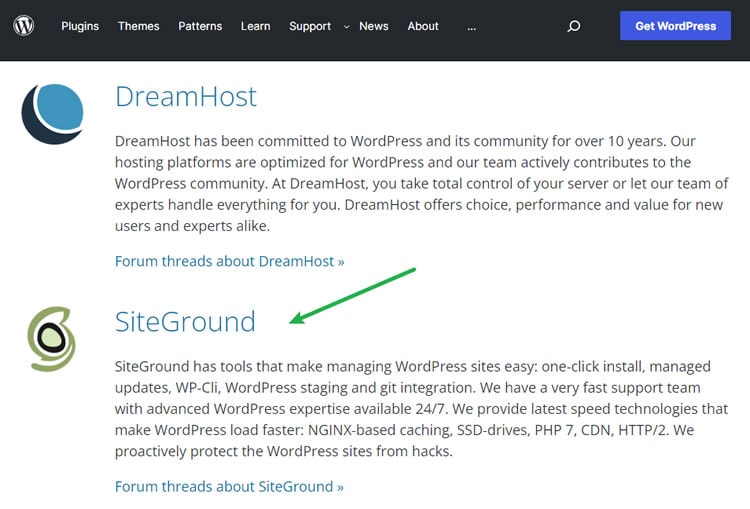The width and height of the screenshot is (750, 509).
Task: Open Forum threads about SiteGround link
Action: pos(229,487)
